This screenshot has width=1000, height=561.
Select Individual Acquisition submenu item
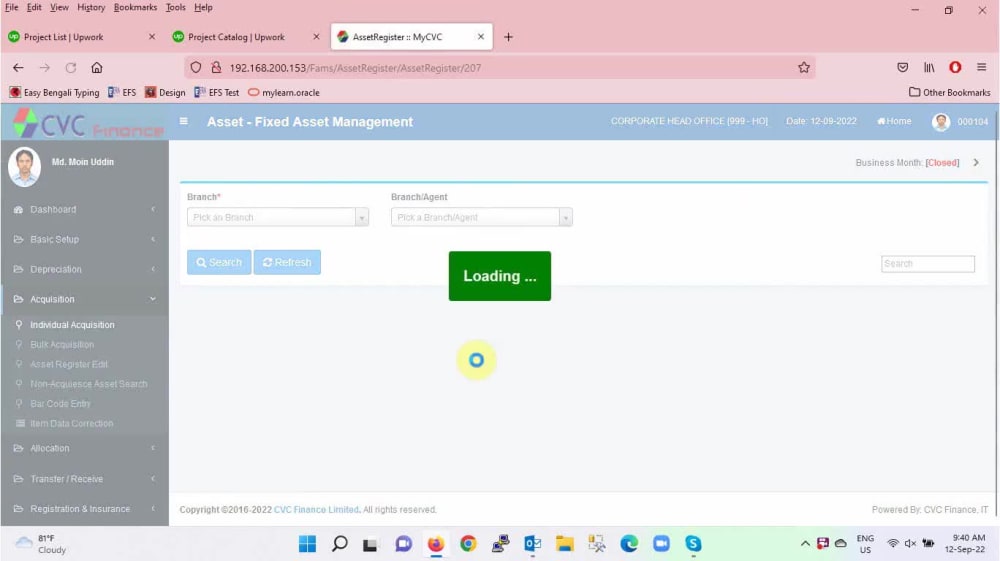[x=72, y=325]
